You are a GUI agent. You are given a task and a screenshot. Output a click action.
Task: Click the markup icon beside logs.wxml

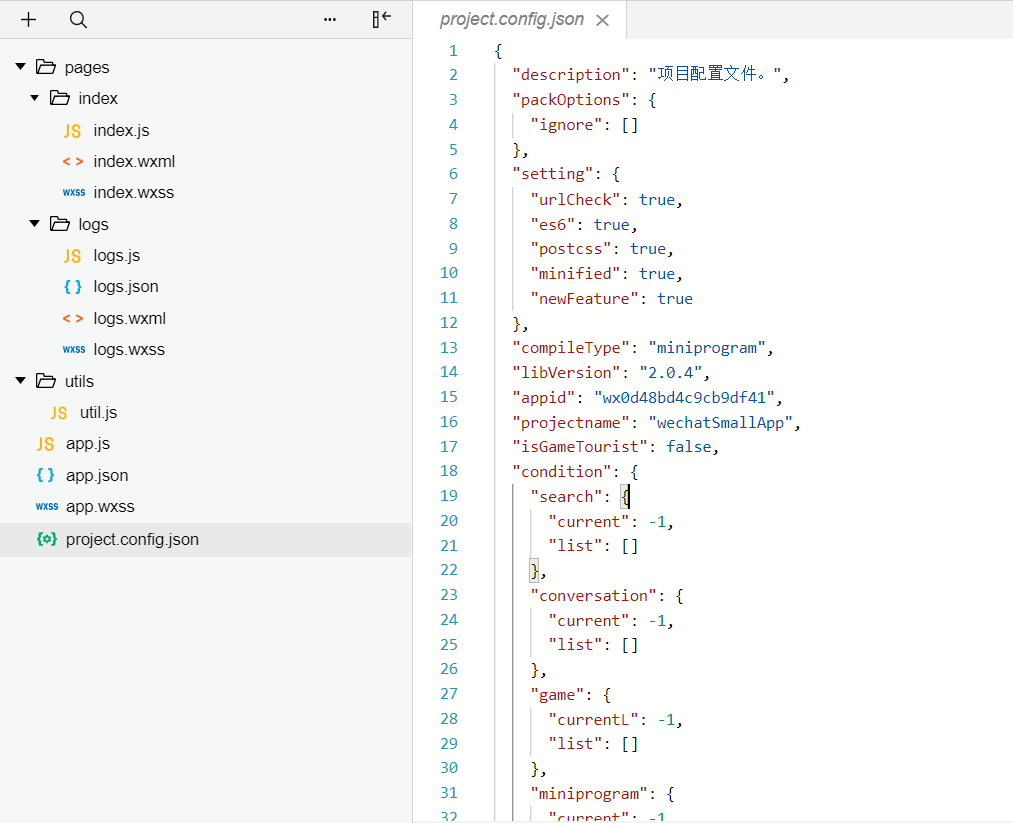click(72, 318)
